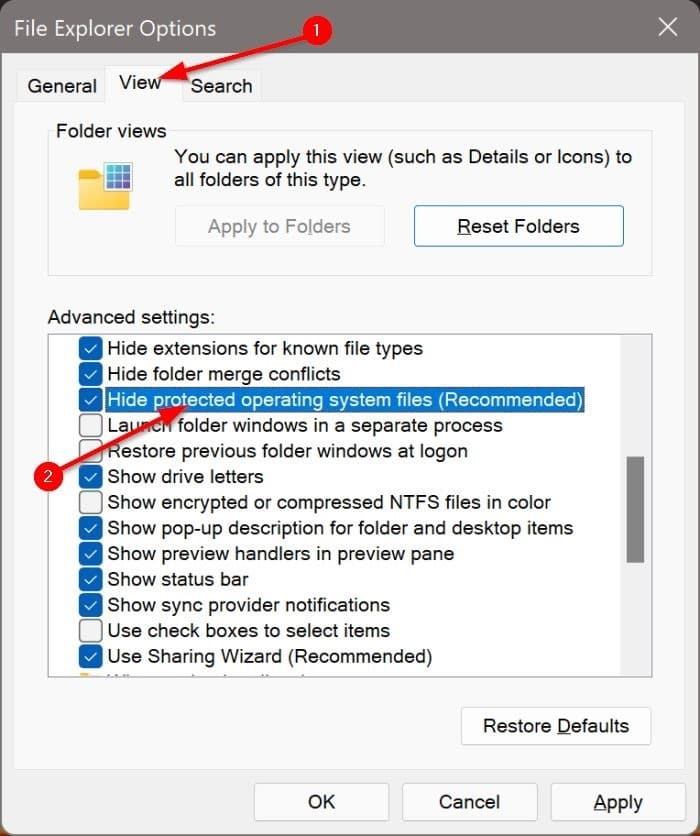Toggle Show preview handlers in preview pane
Screen dimensions: 700x836
click(90, 553)
